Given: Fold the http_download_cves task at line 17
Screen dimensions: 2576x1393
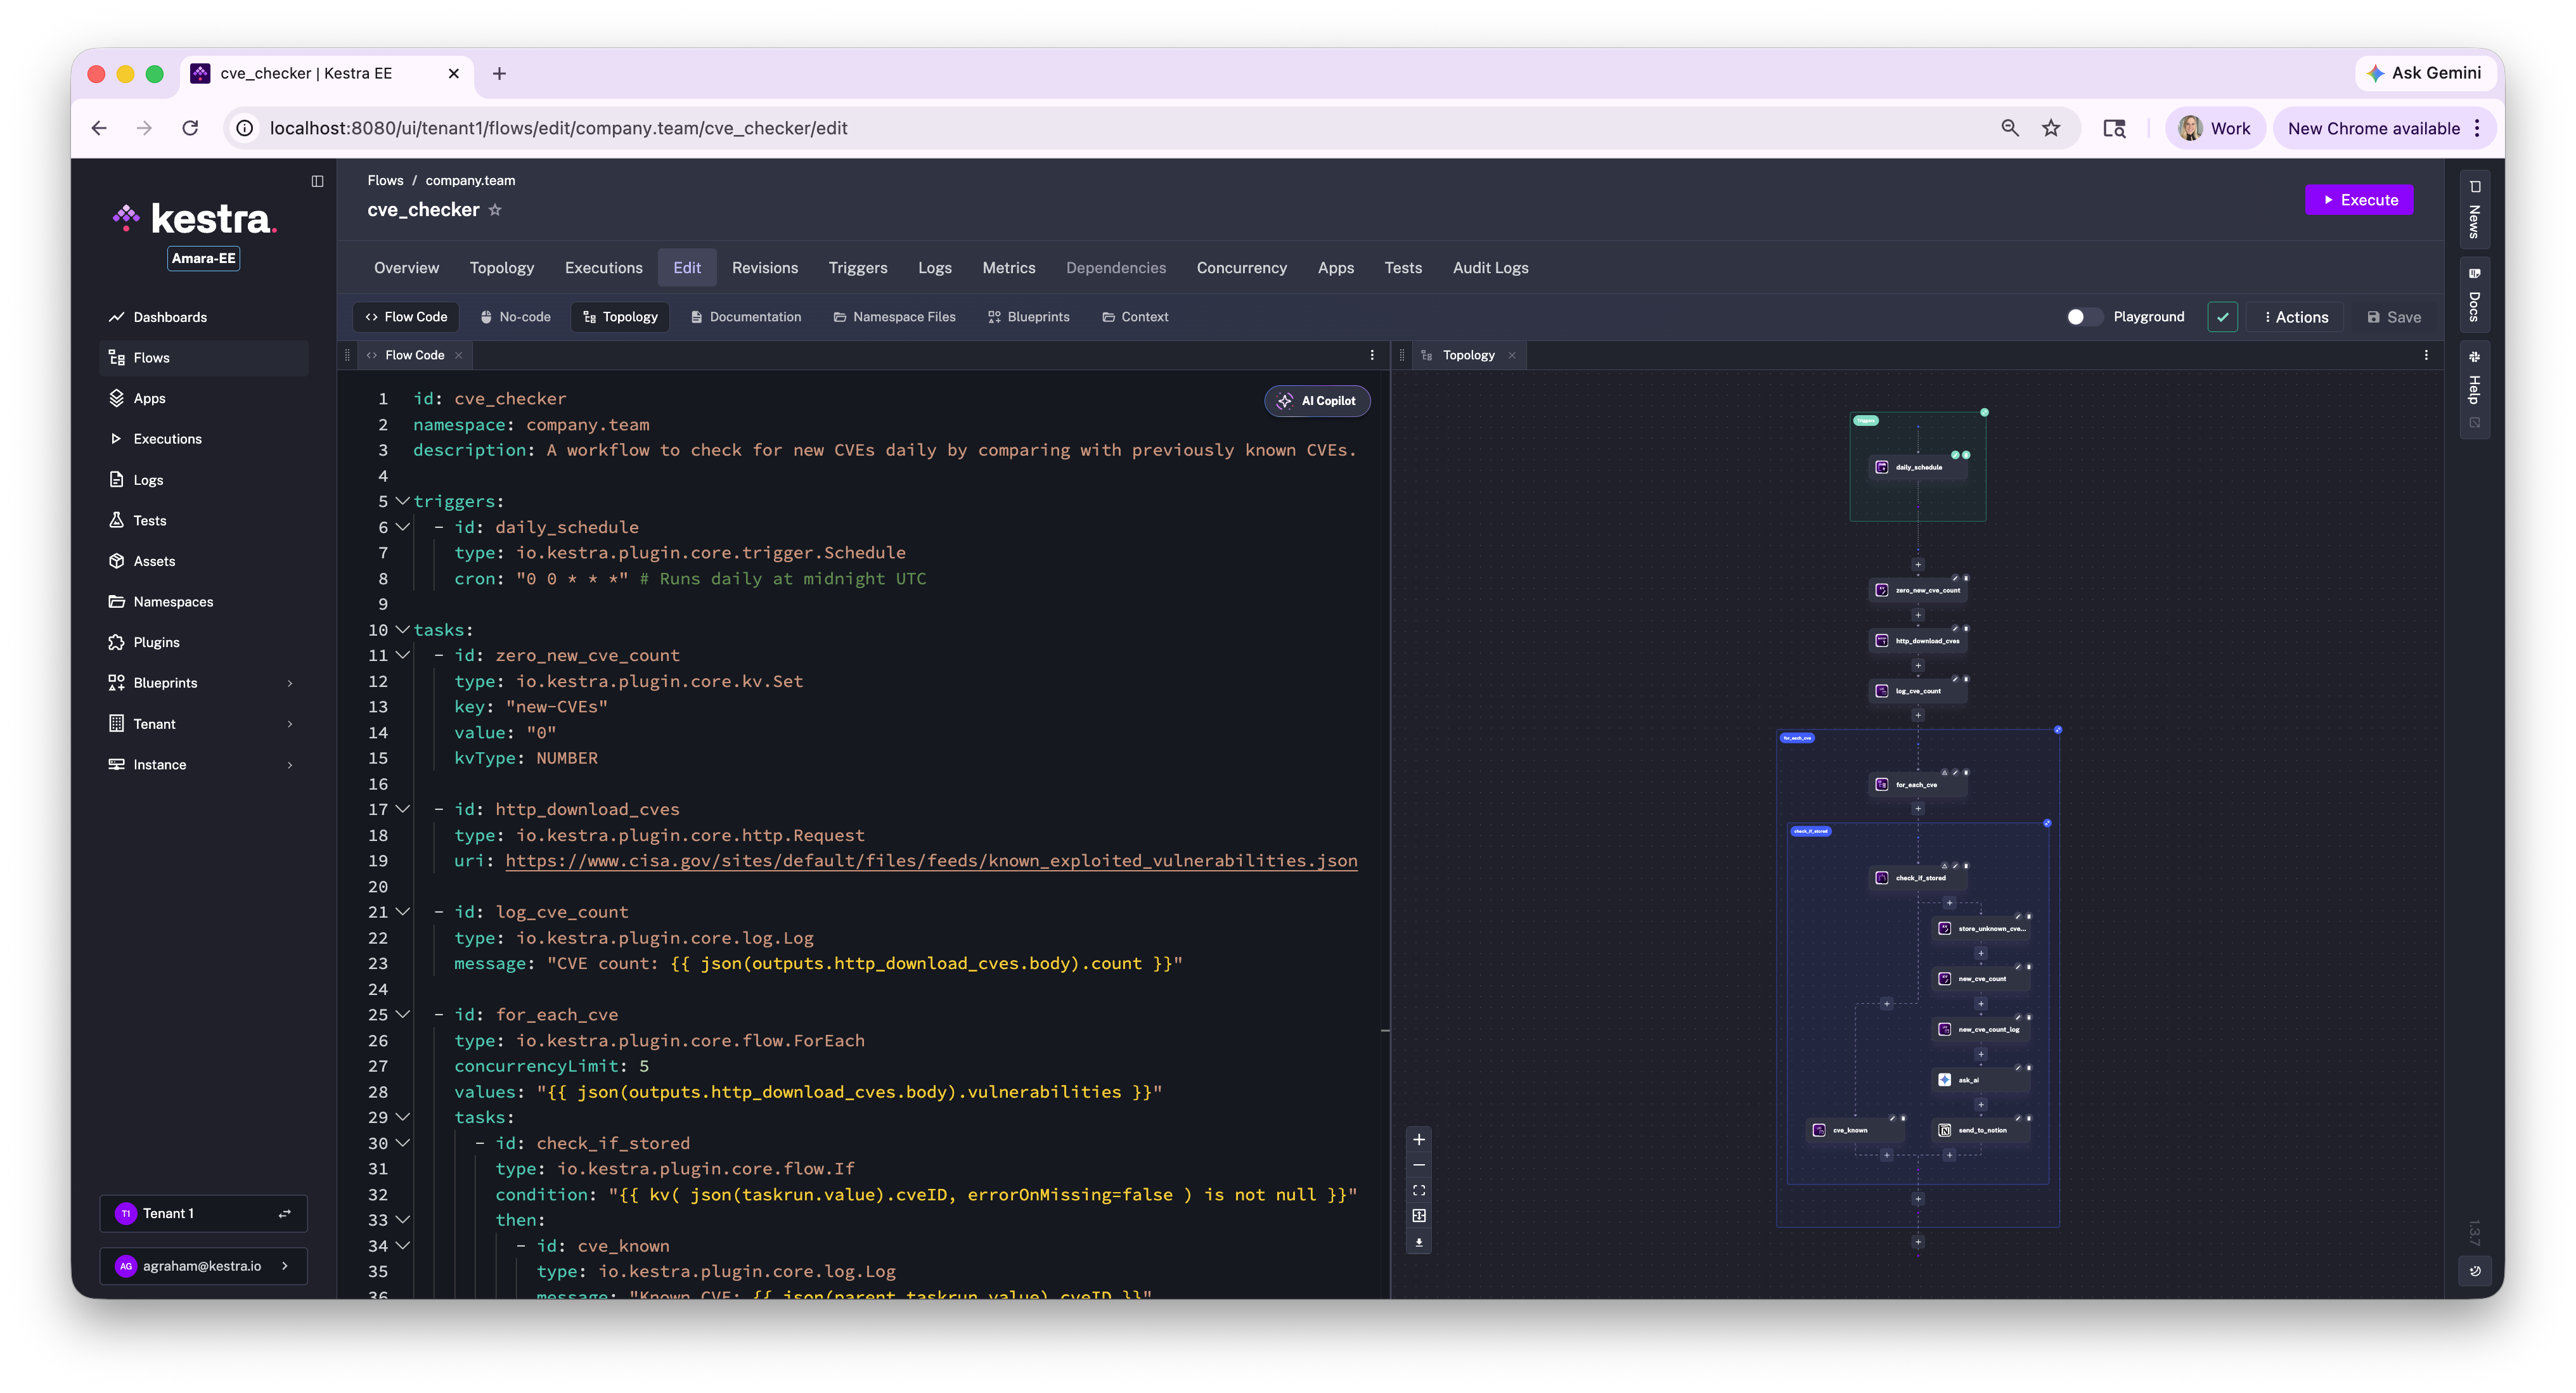Looking at the screenshot, I should pos(402,809).
